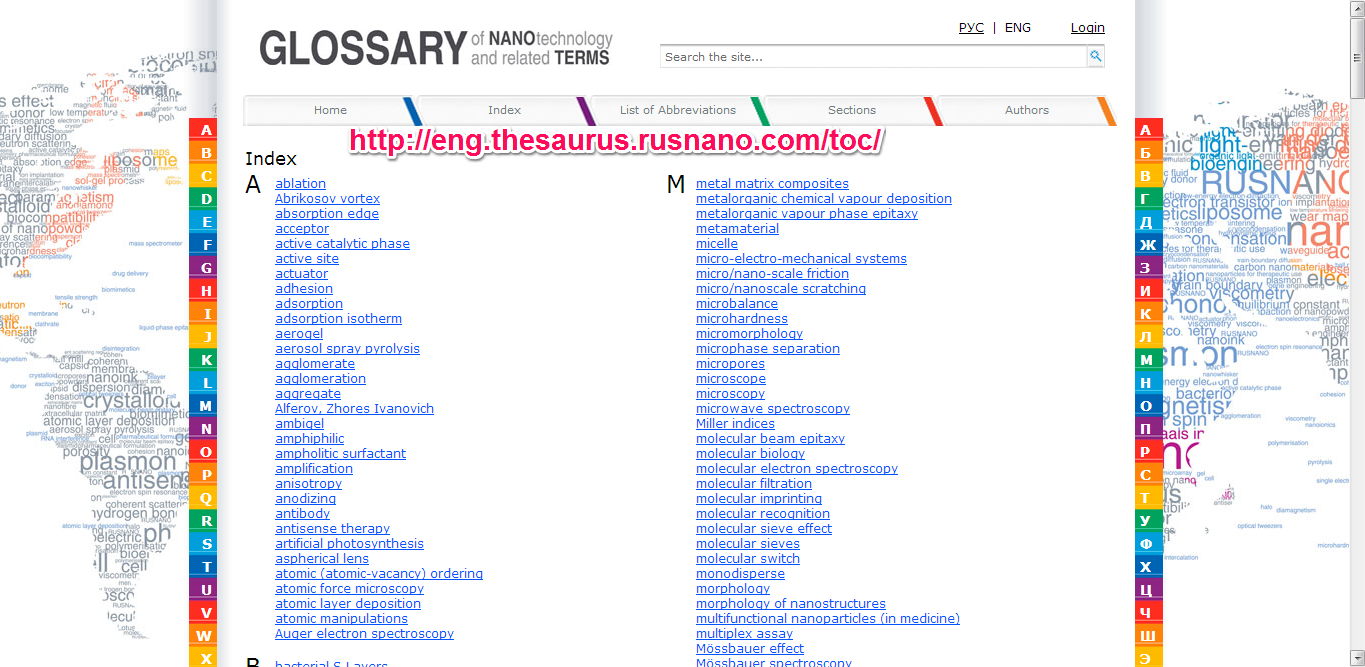Open the 'atomic force microscopy' entry

click(349, 589)
